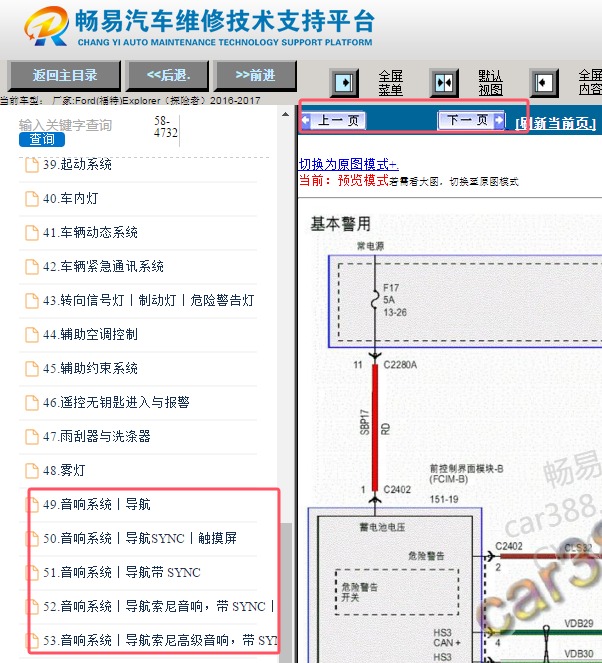Switch to original image mode link
The width and height of the screenshot is (602, 663).
tap(348, 164)
